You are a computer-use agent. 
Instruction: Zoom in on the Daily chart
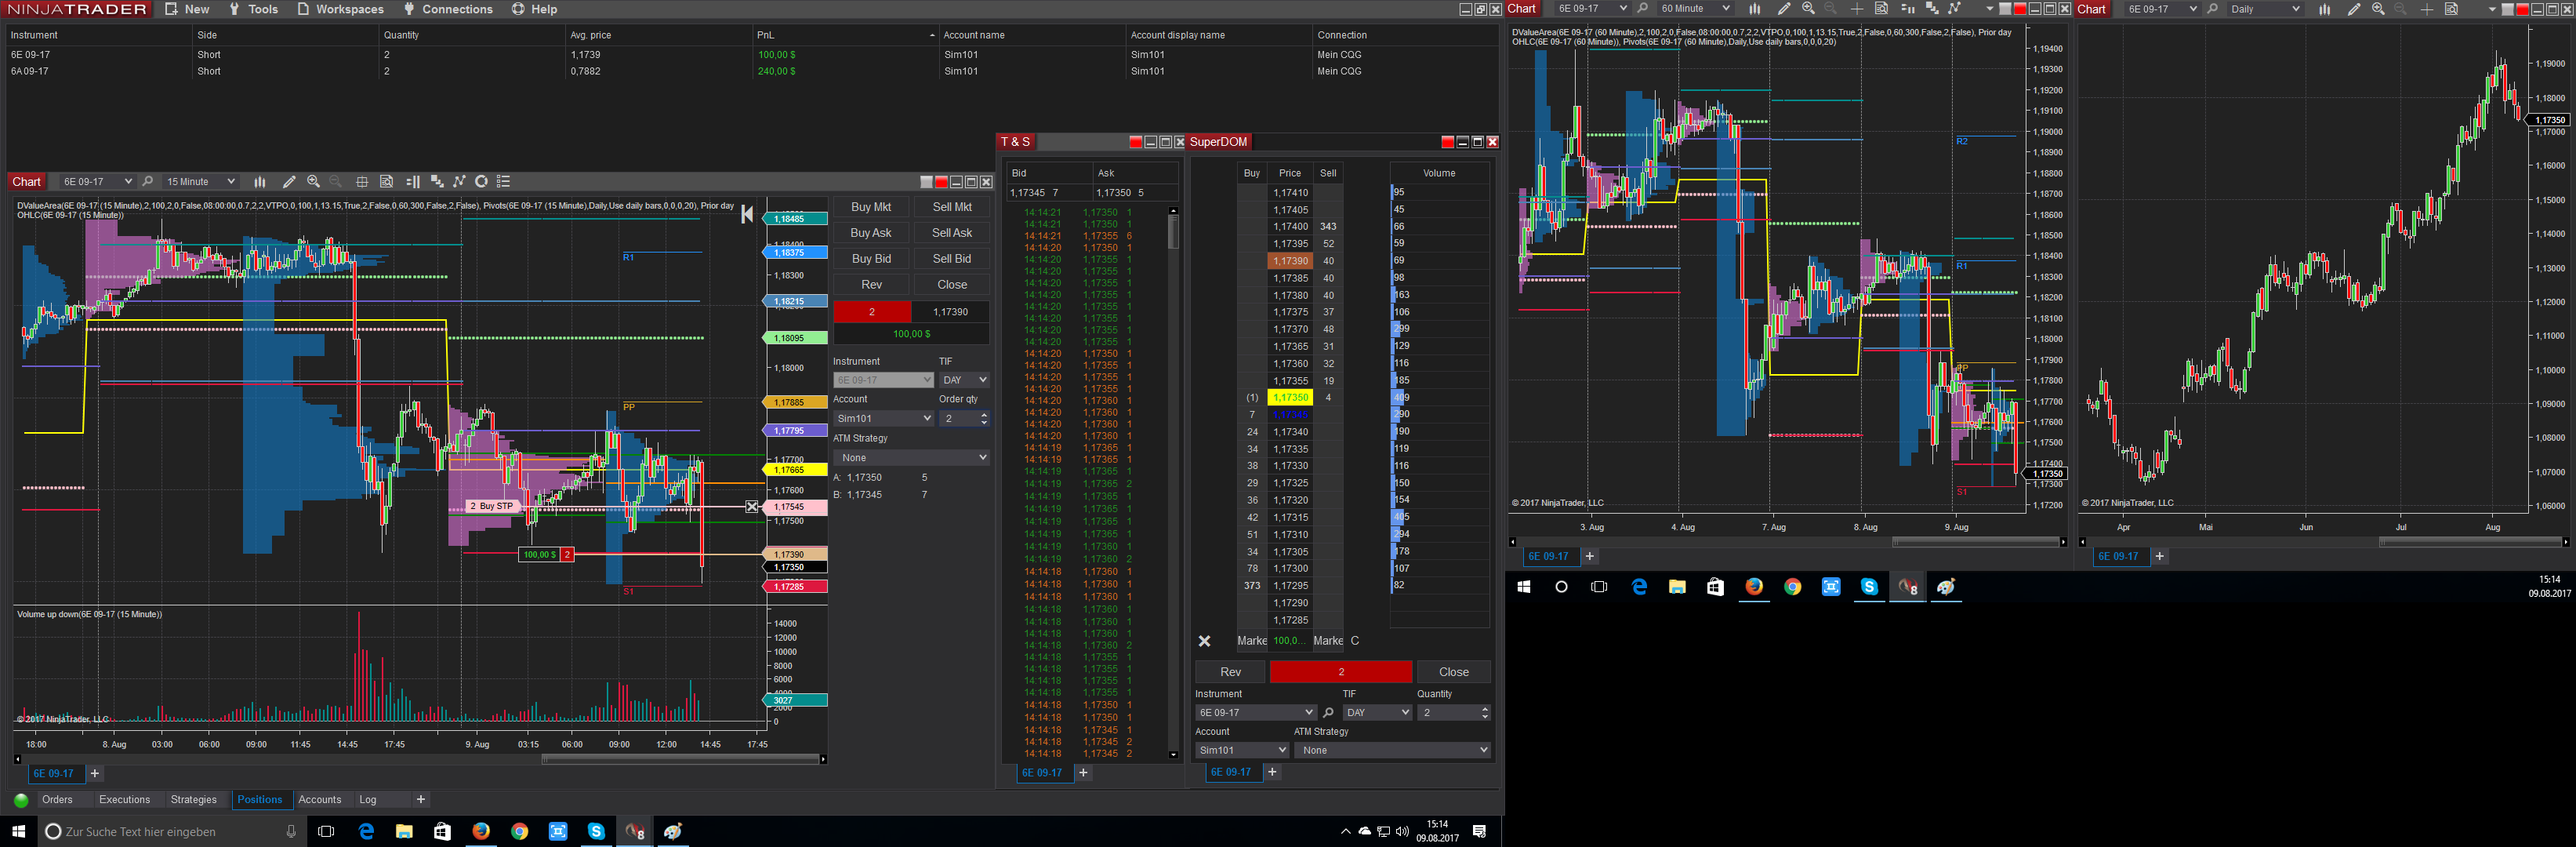(x=2378, y=9)
